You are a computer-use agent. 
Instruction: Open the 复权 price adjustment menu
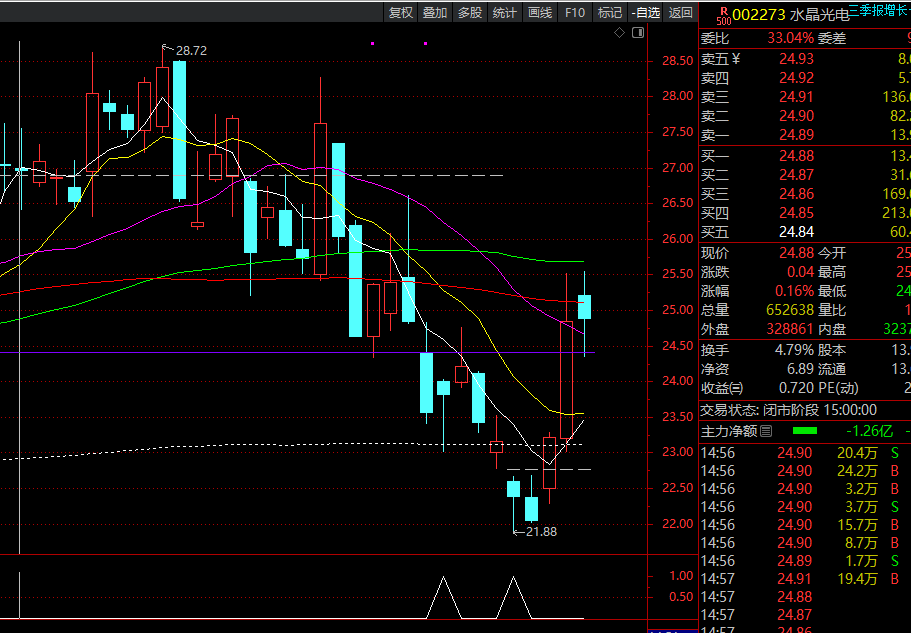[x=400, y=13]
